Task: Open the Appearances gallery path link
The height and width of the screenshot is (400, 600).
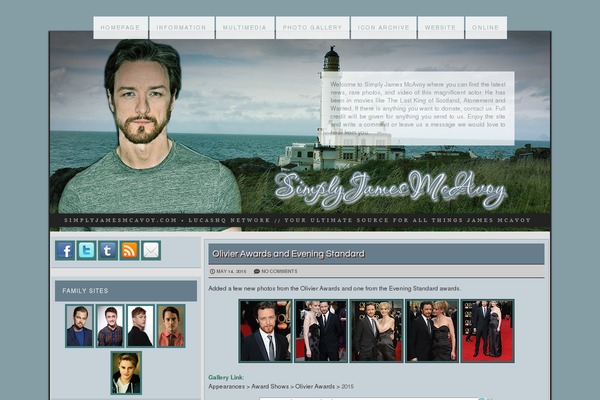Action: pos(227,387)
